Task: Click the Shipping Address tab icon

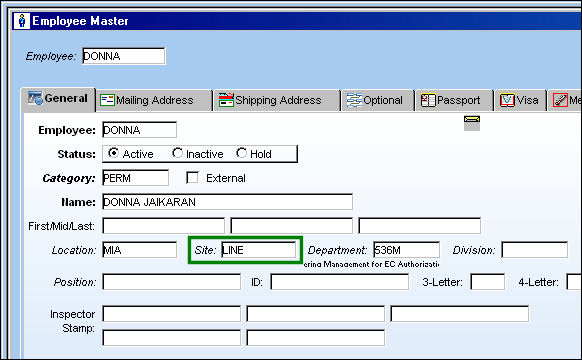Action: point(226,100)
